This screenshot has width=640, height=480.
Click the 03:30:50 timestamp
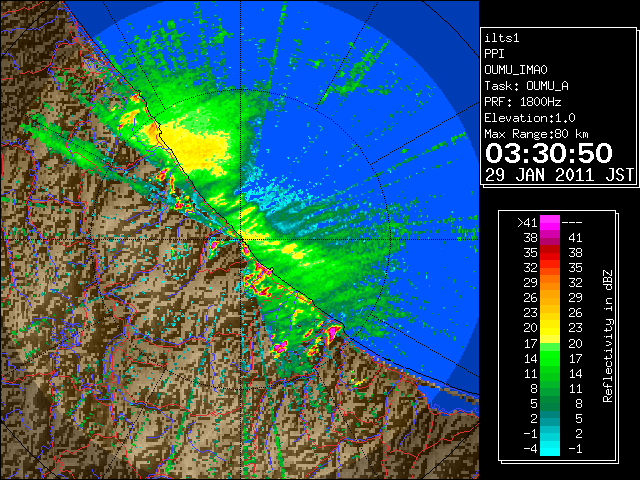point(549,153)
